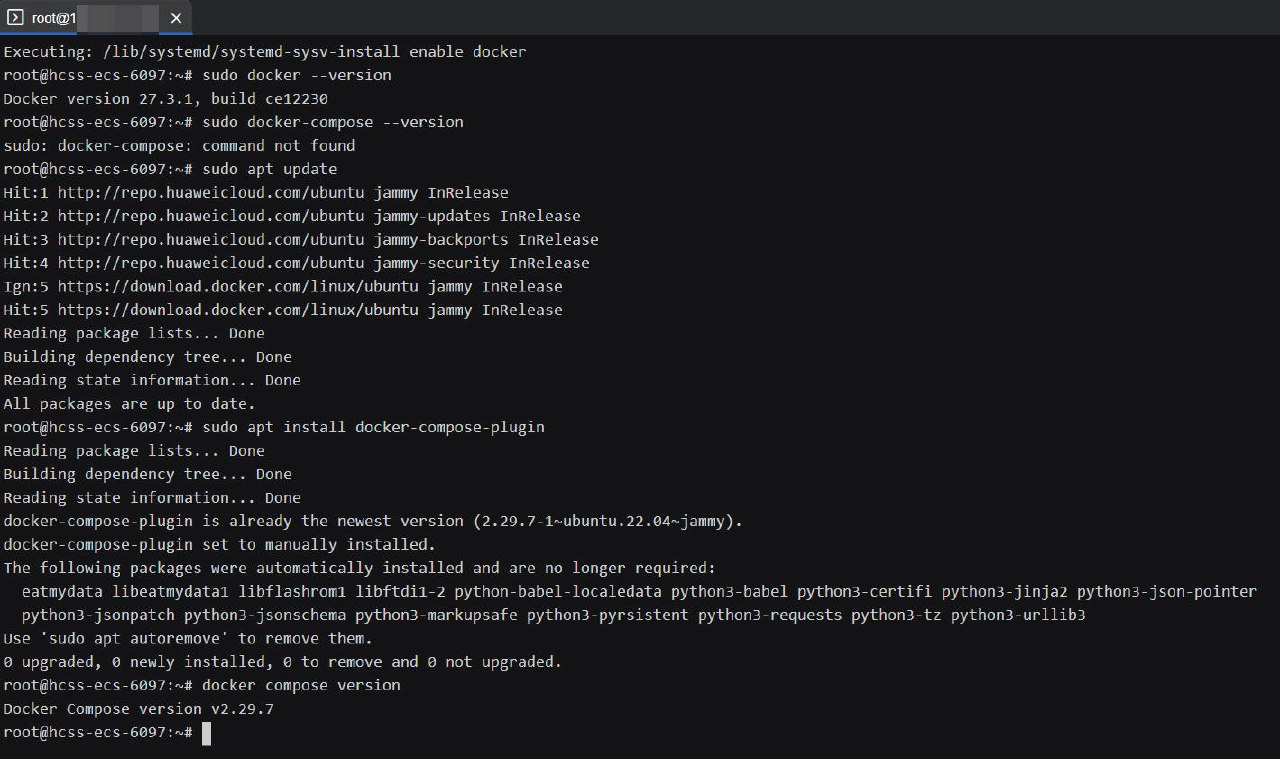Click the terminal icon on the tab
Screen dimensions: 1280x759
16,17
